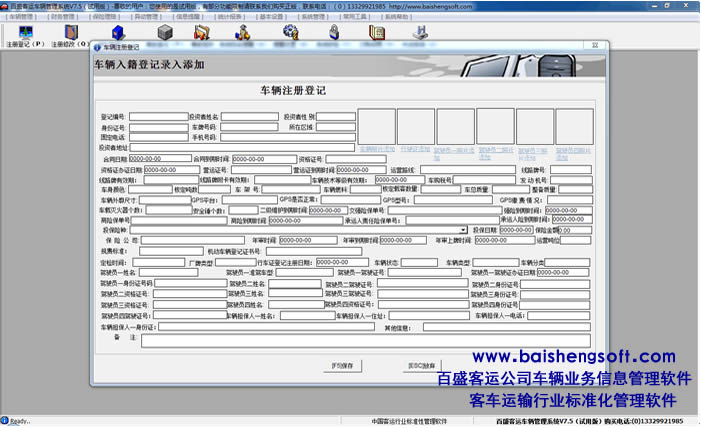Viewport: 701px width, 428px height.
Task: Focus the 固定电话 input field
Action: click(x=159, y=137)
